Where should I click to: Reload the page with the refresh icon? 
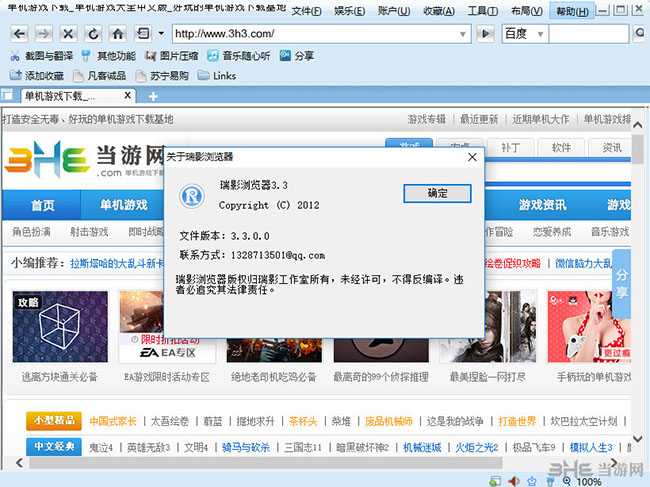coord(93,34)
